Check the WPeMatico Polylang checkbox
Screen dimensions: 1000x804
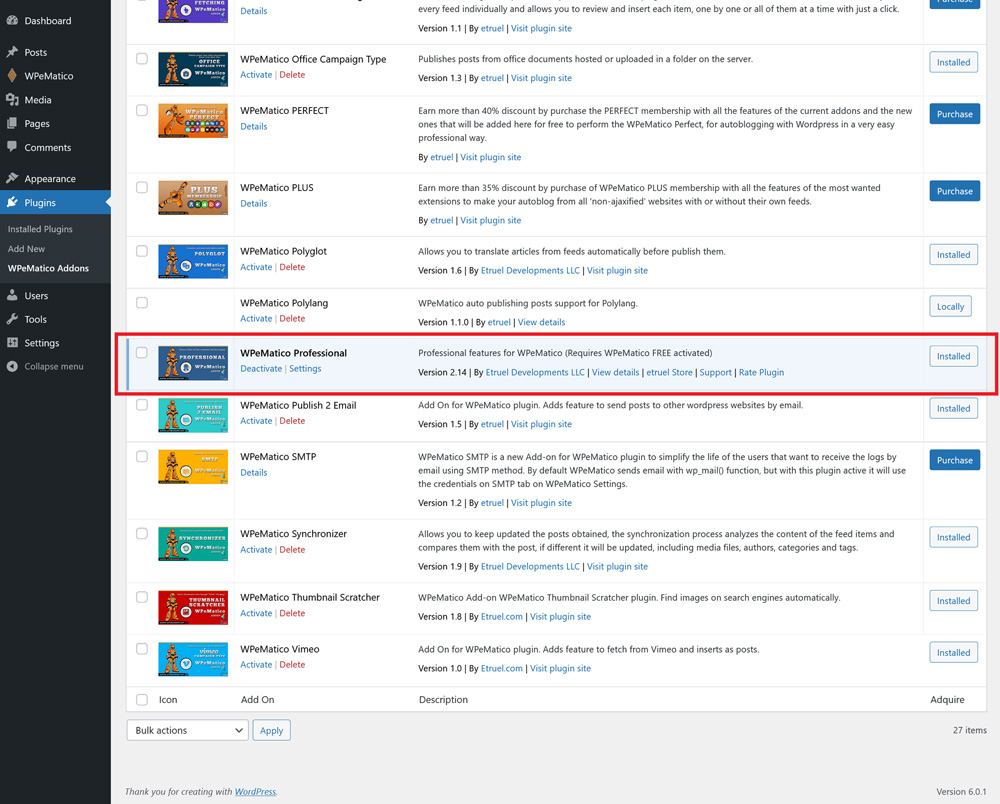[142, 303]
